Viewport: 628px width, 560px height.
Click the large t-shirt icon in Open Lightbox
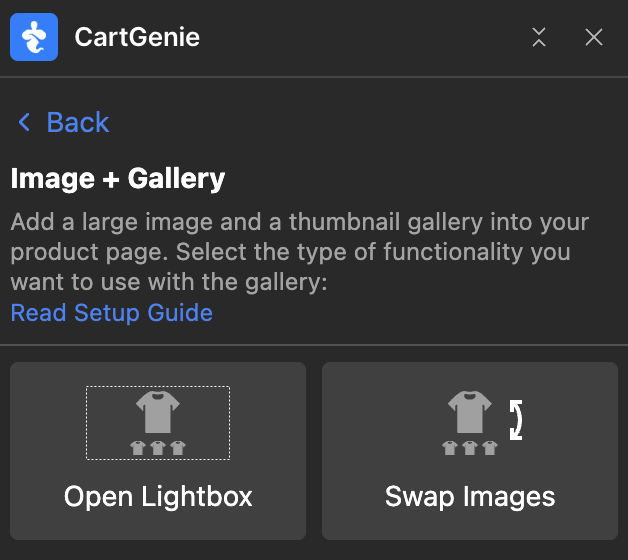pyautogui.click(x=158, y=411)
